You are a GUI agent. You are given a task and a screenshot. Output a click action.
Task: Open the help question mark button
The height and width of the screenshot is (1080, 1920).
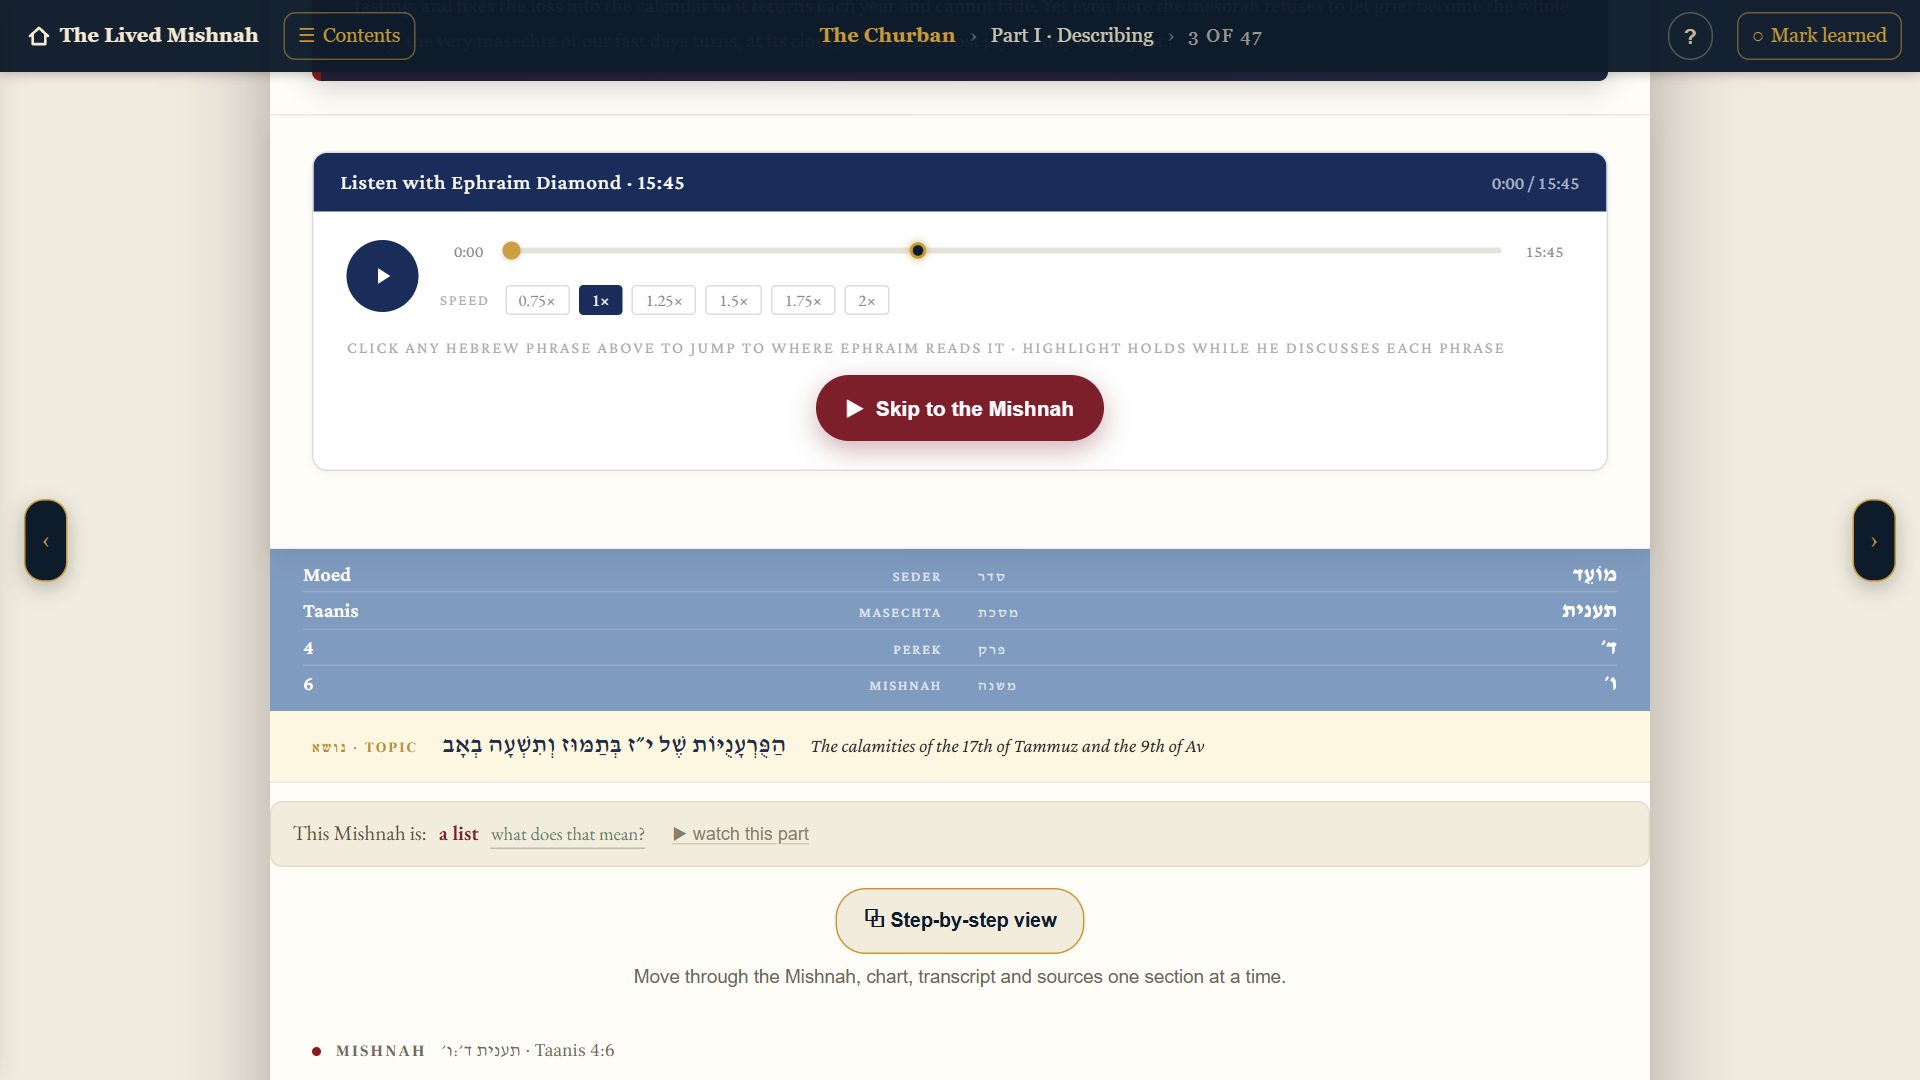(1690, 36)
